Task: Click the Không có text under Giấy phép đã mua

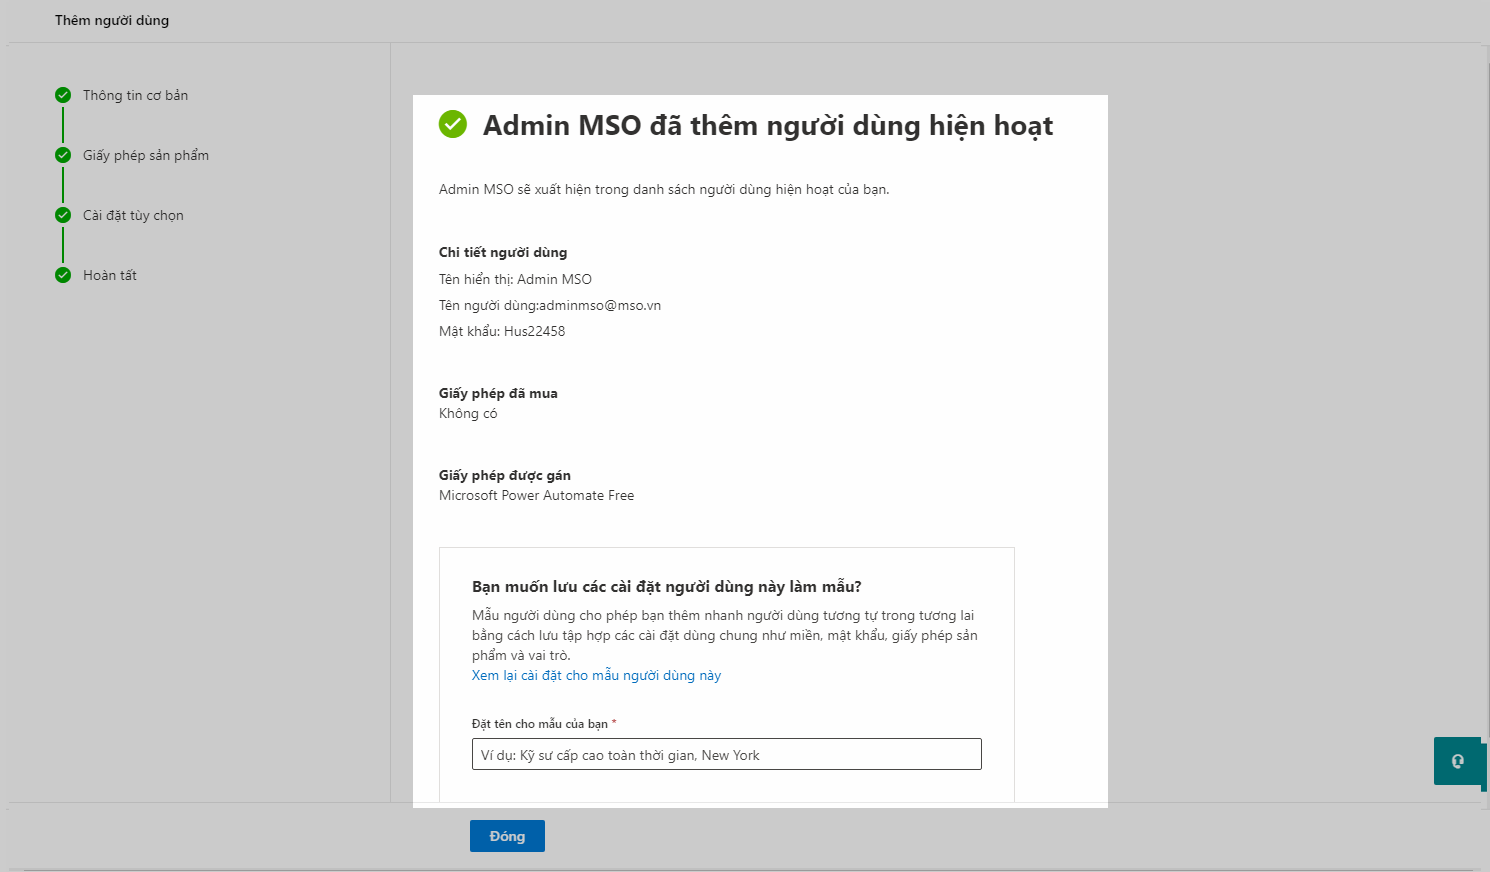Action: pos(468,414)
